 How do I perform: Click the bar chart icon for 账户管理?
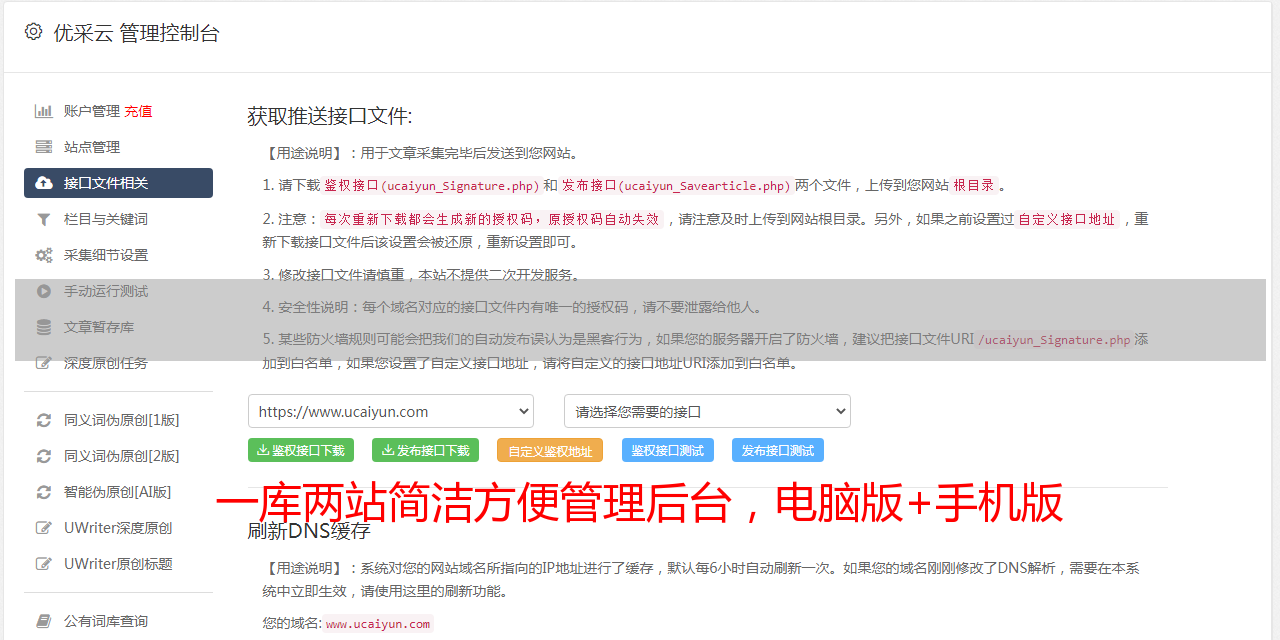click(x=44, y=111)
